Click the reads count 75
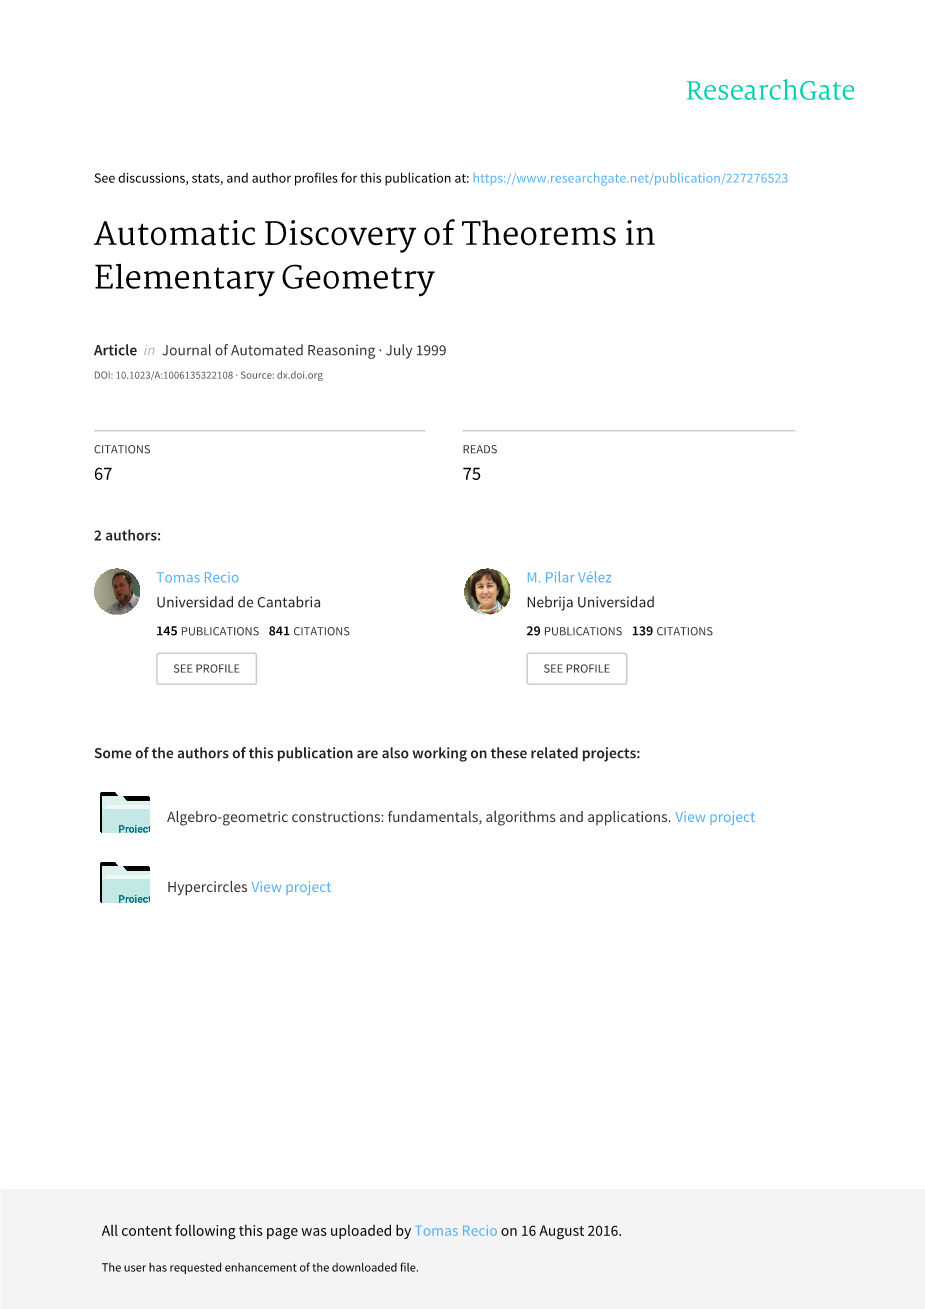The width and height of the screenshot is (925, 1309). click(472, 474)
